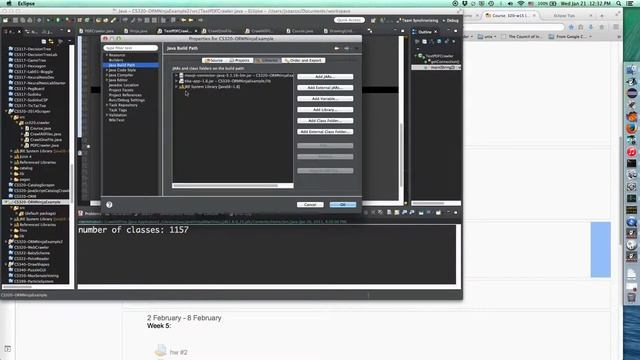This screenshot has width=640, height=360.
Task: Click the iTunes icon in the Dock
Action: tap(631, 152)
